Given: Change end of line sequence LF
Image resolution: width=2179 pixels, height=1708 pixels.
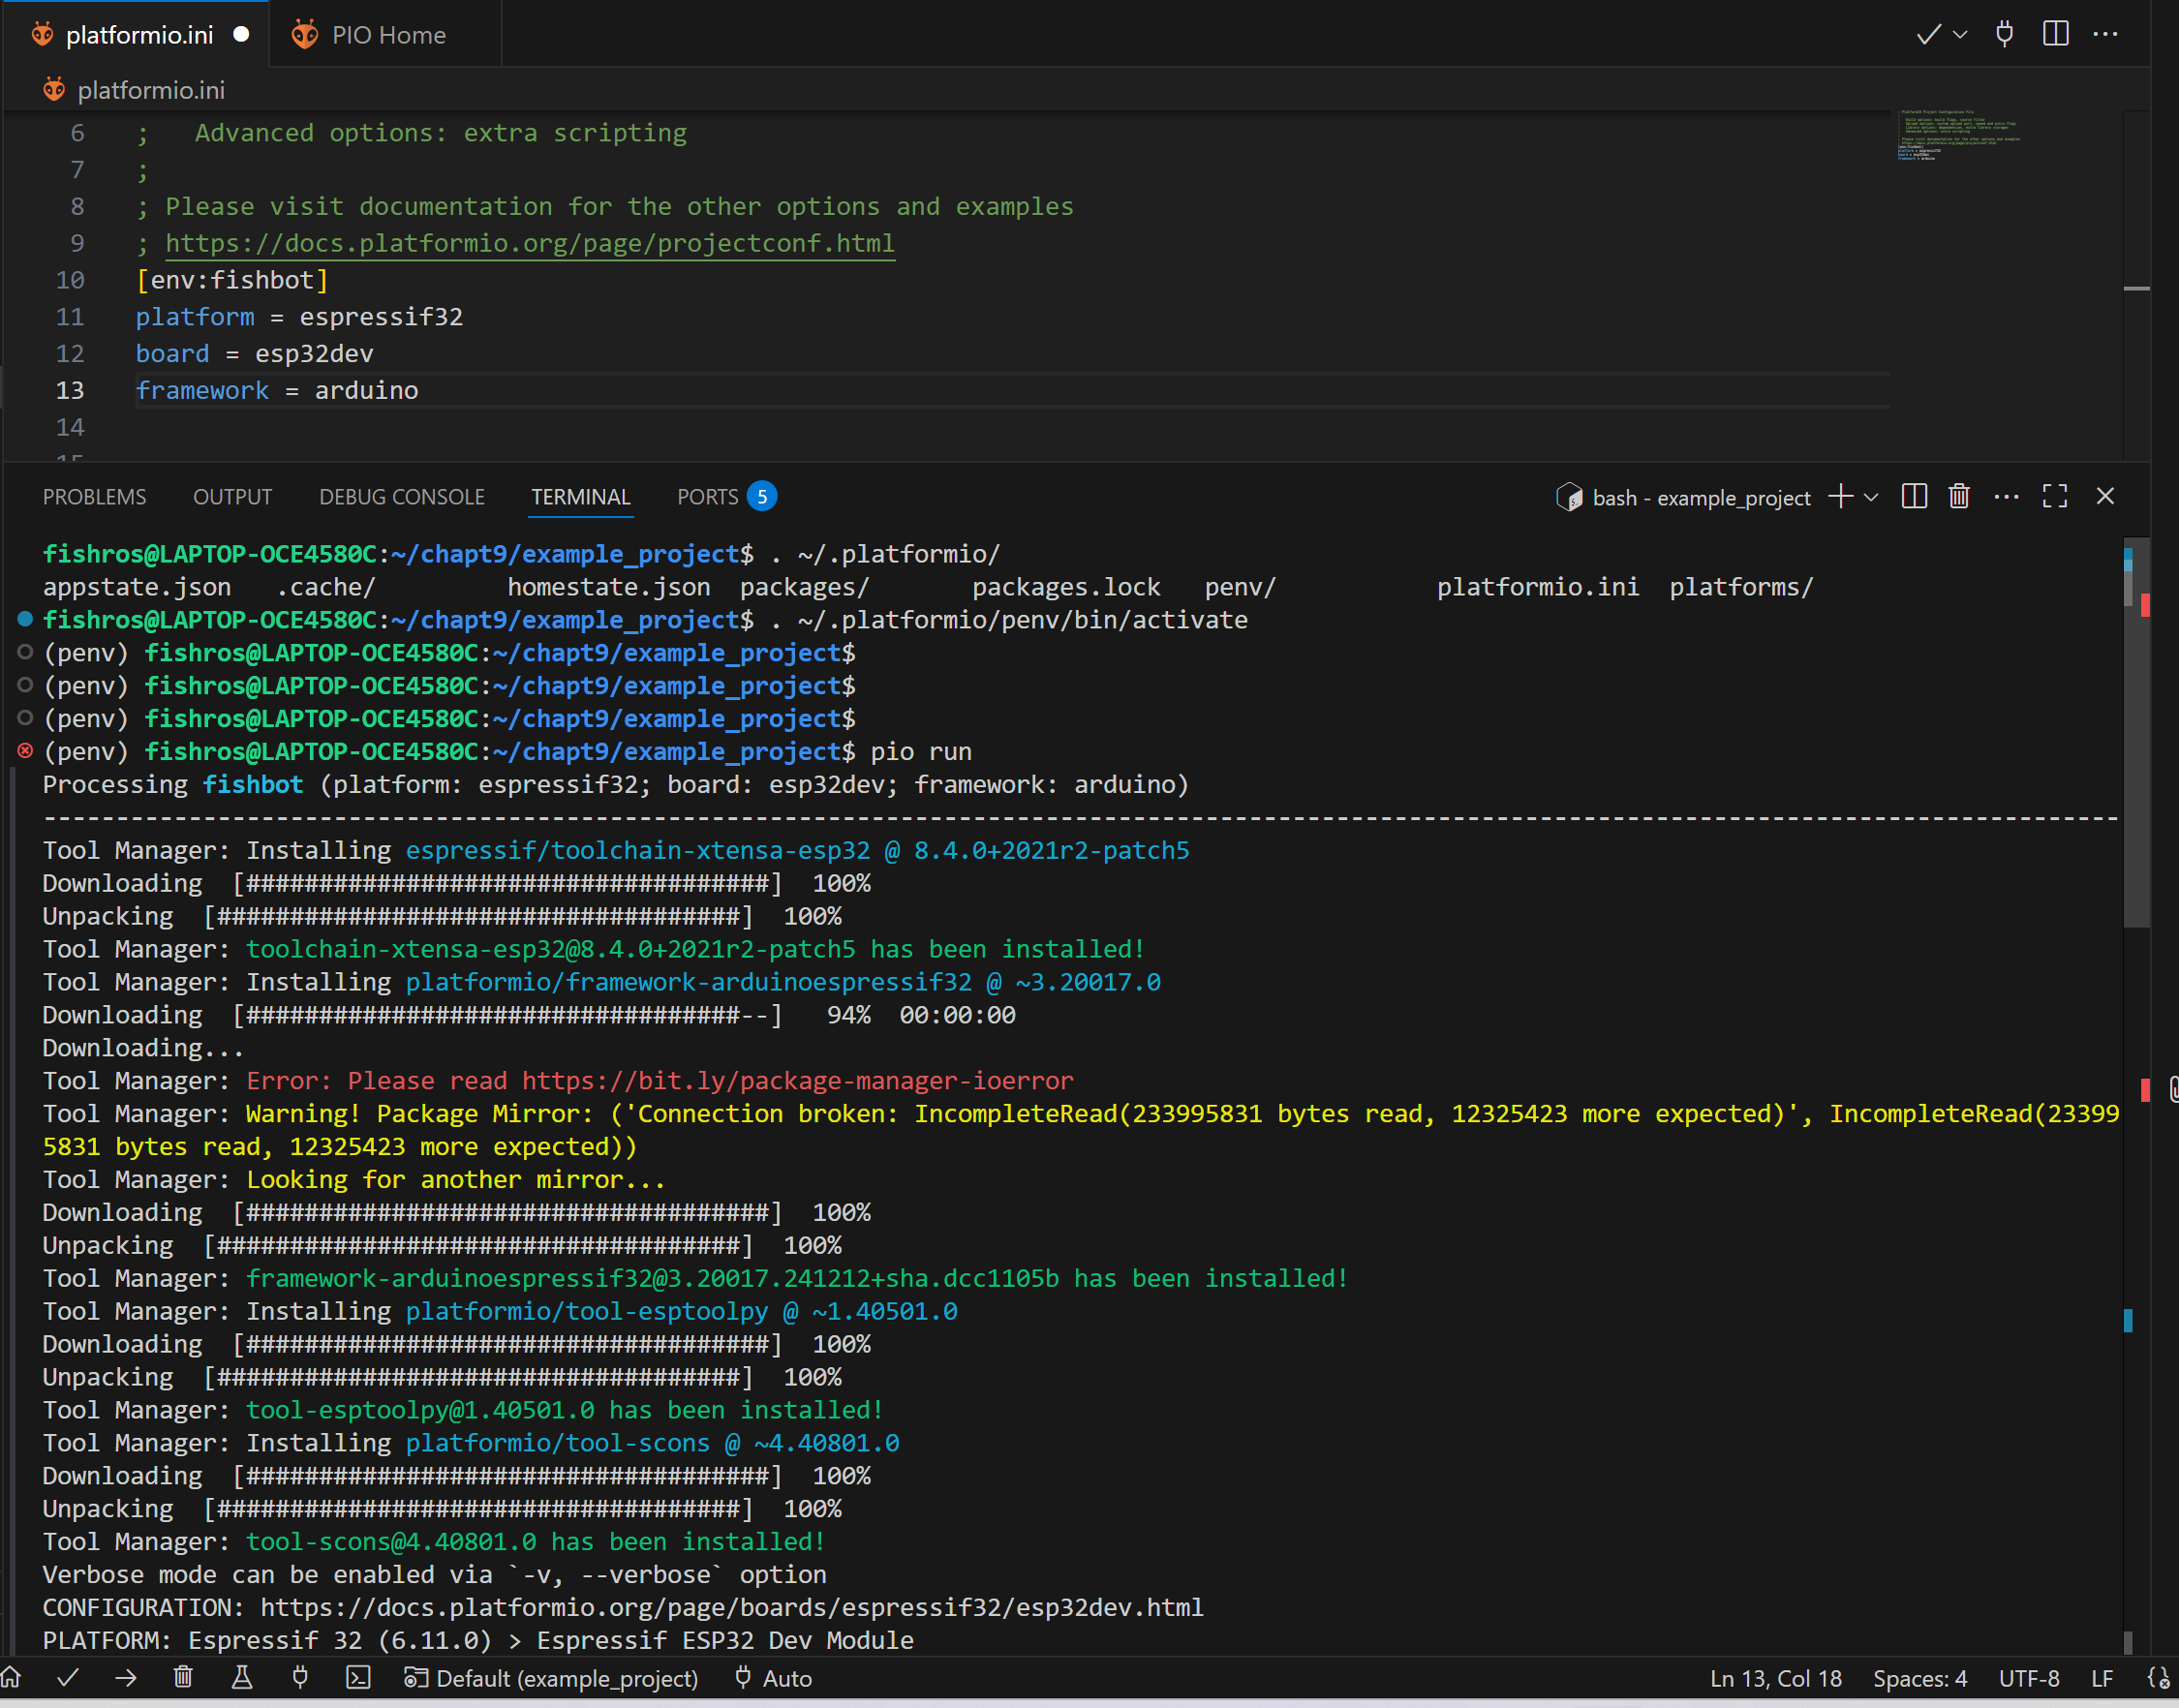Looking at the screenshot, I should tap(2102, 1678).
